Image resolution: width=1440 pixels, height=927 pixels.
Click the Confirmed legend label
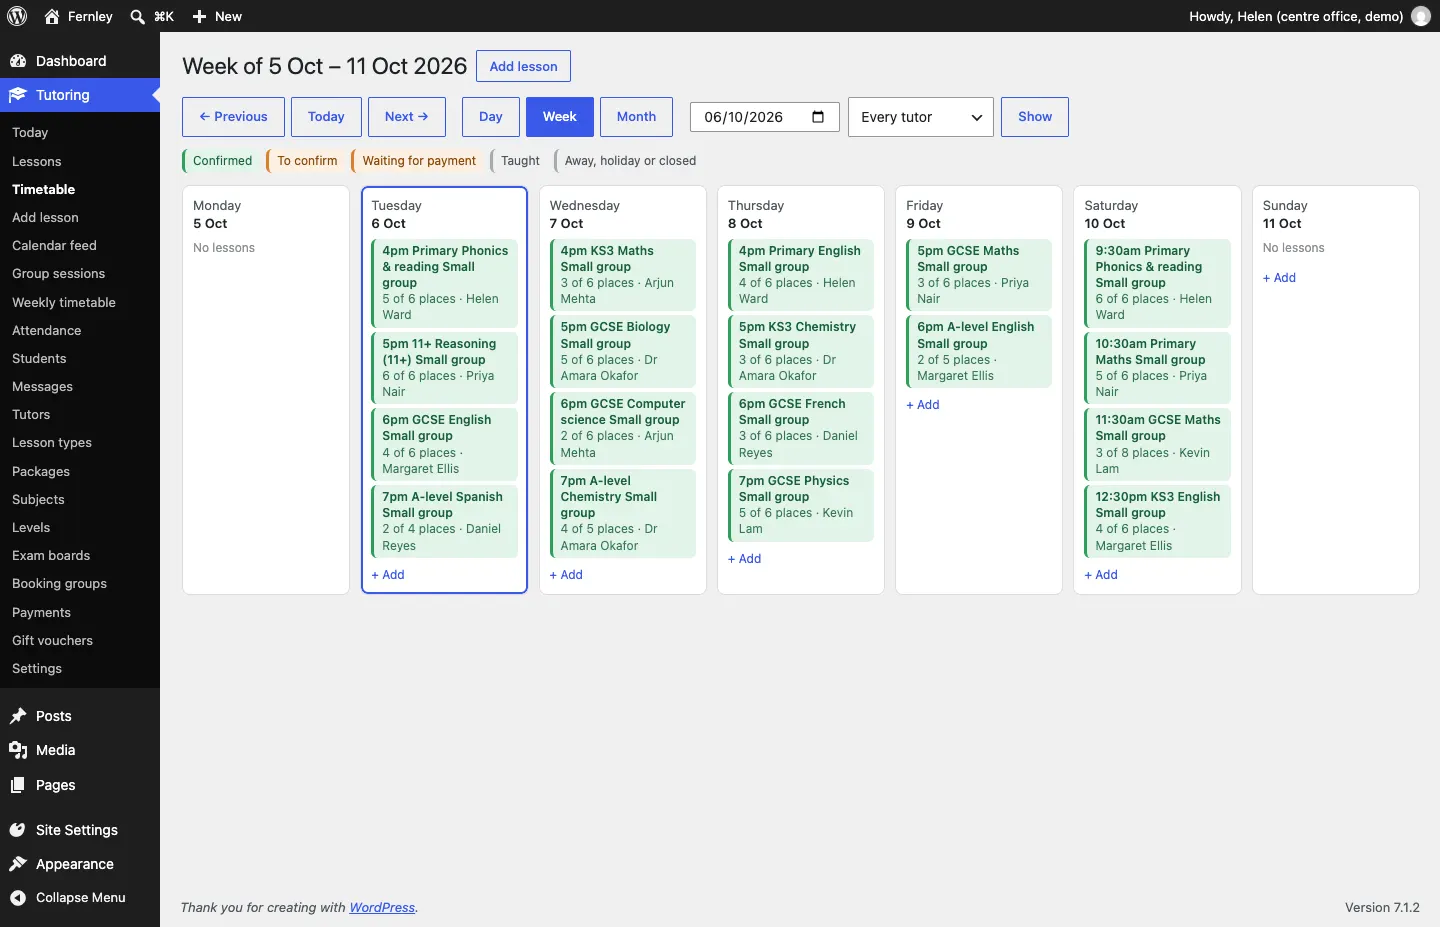(222, 161)
